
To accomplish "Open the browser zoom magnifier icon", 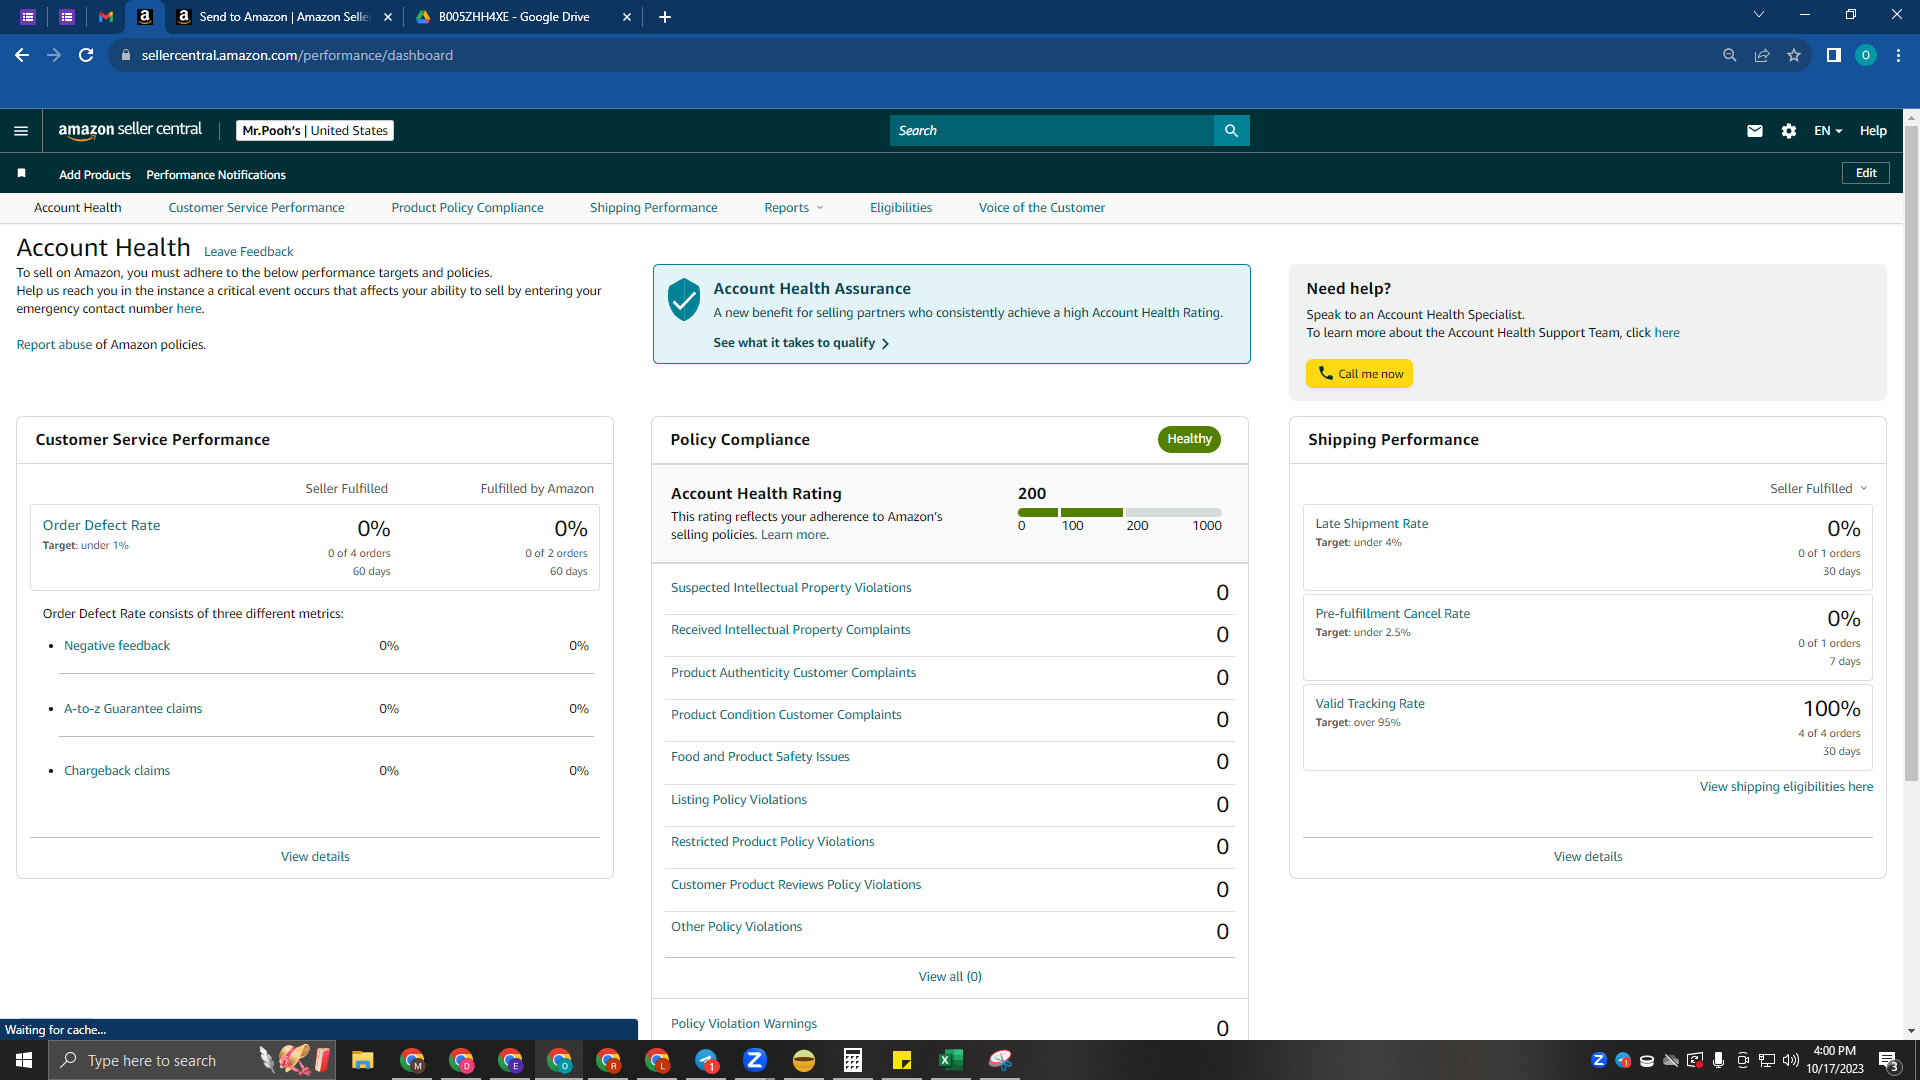I will click(1730, 56).
